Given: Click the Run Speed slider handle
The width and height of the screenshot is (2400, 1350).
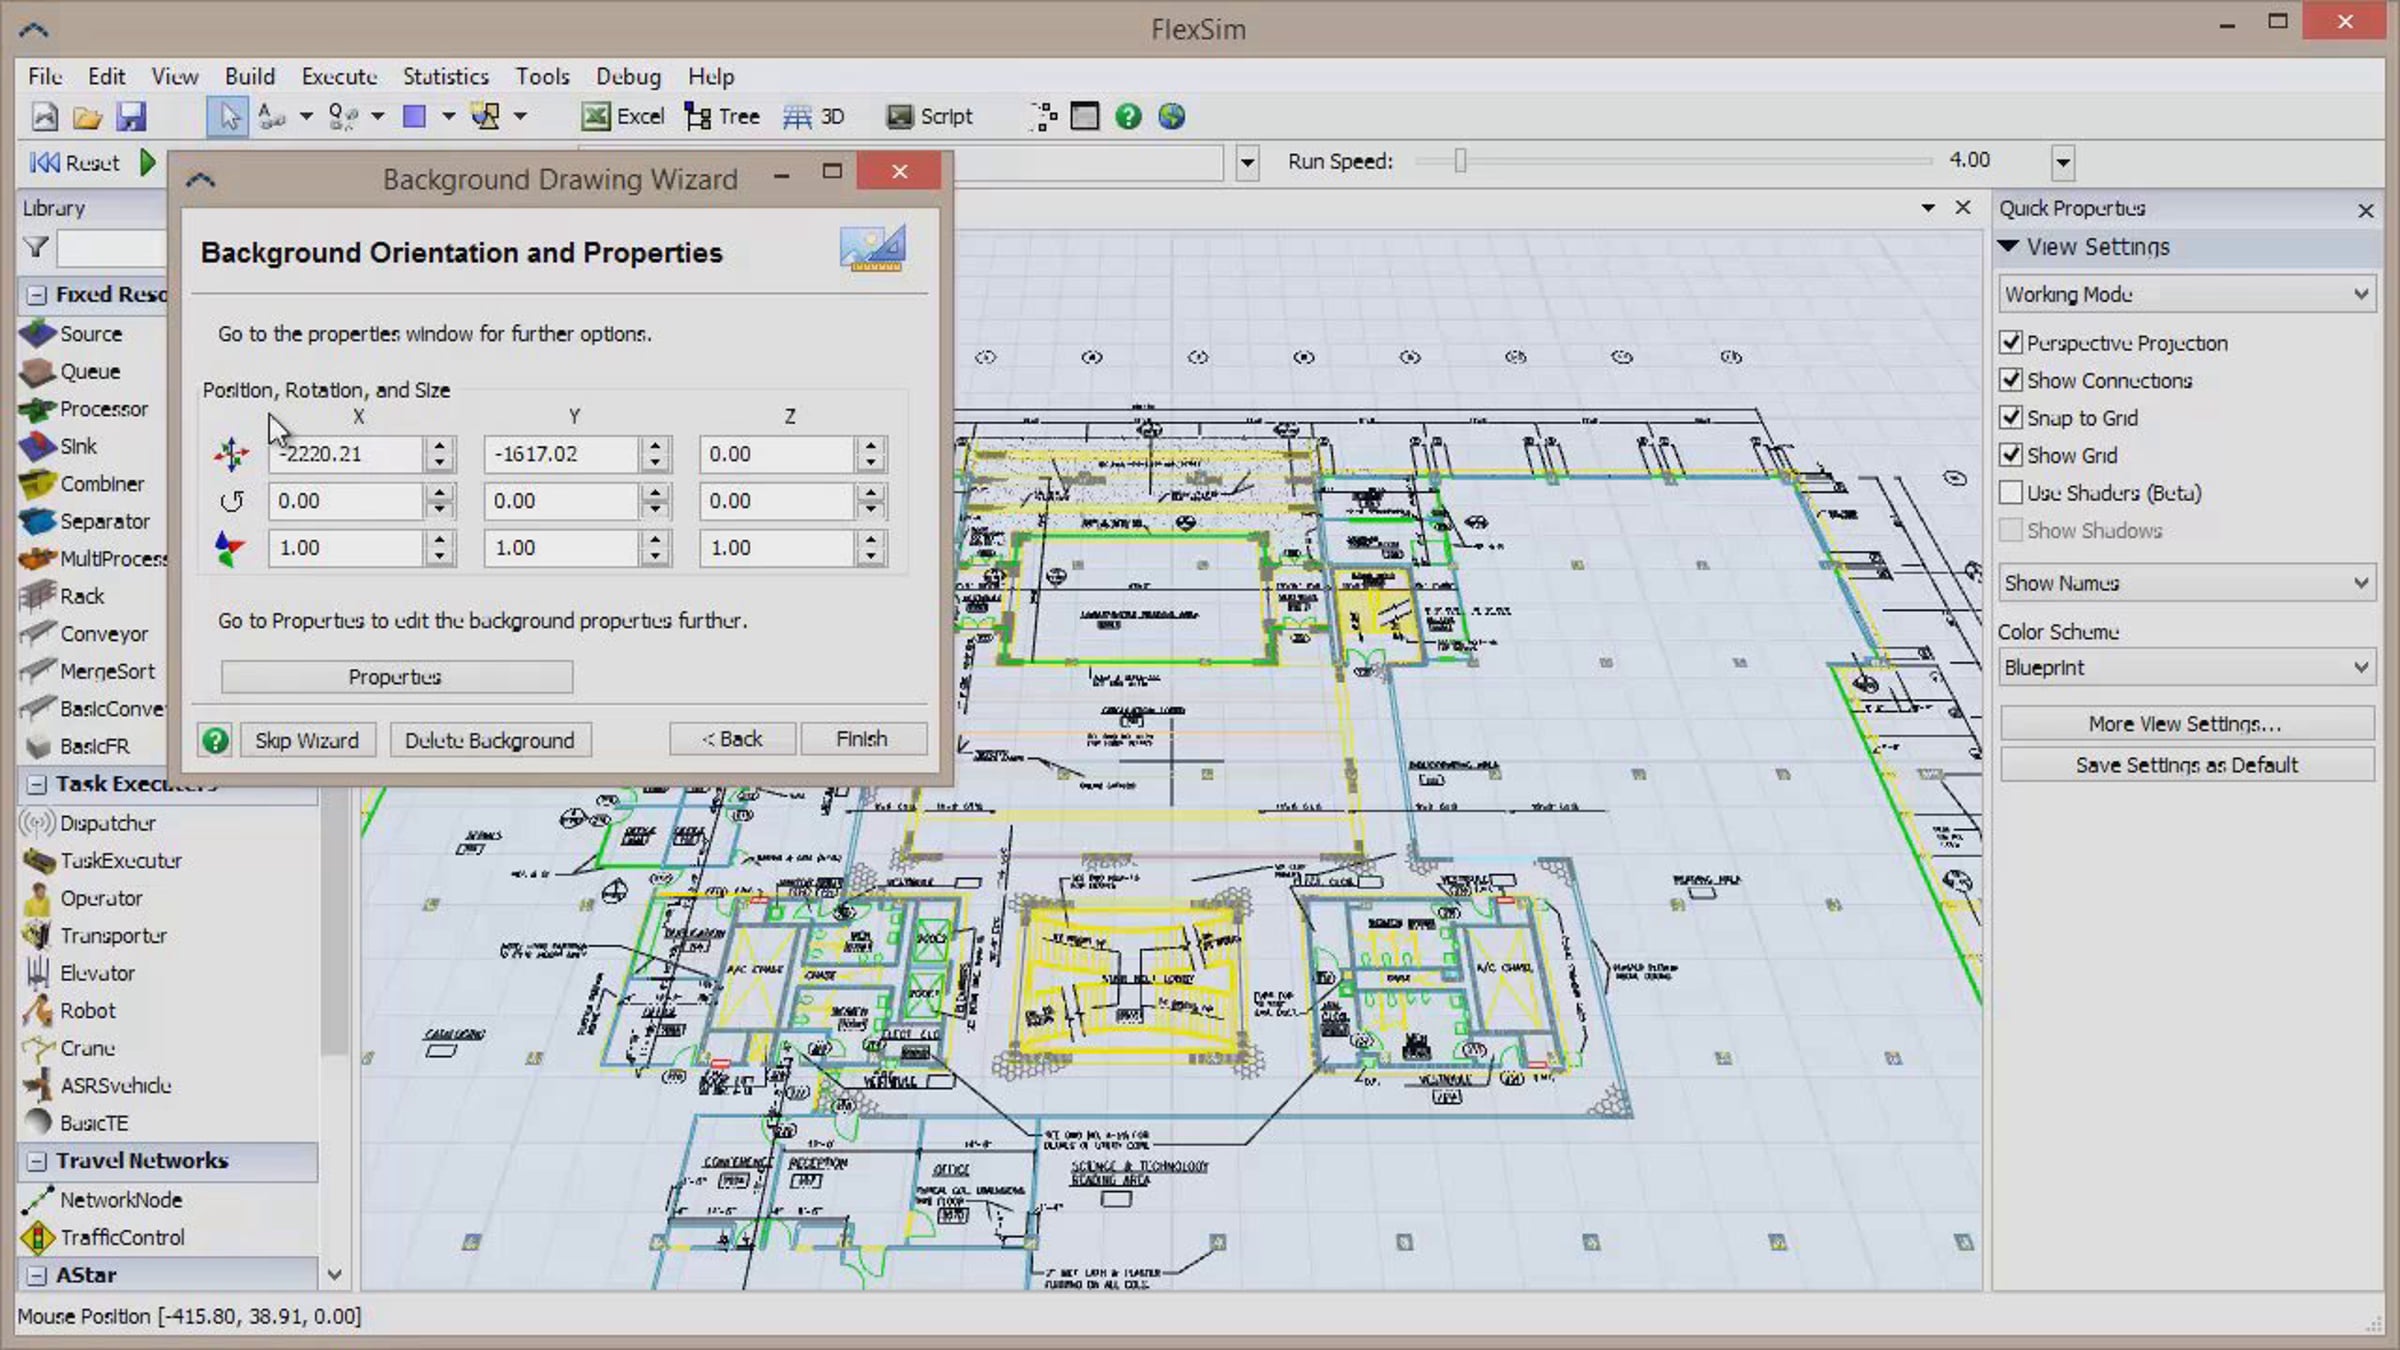Looking at the screenshot, I should click(x=1460, y=161).
